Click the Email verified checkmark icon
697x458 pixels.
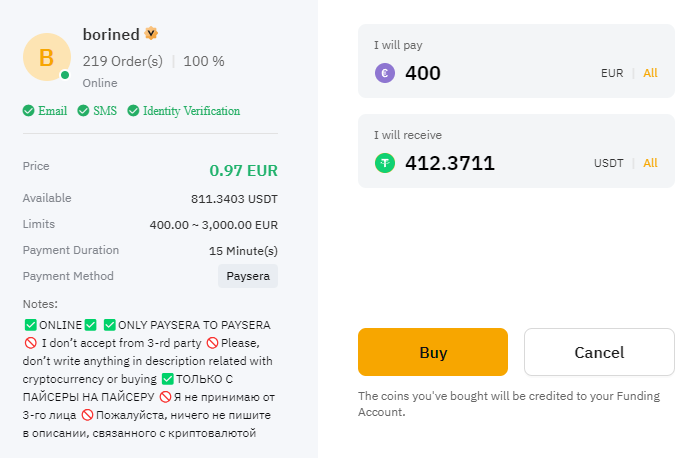point(28,111)
